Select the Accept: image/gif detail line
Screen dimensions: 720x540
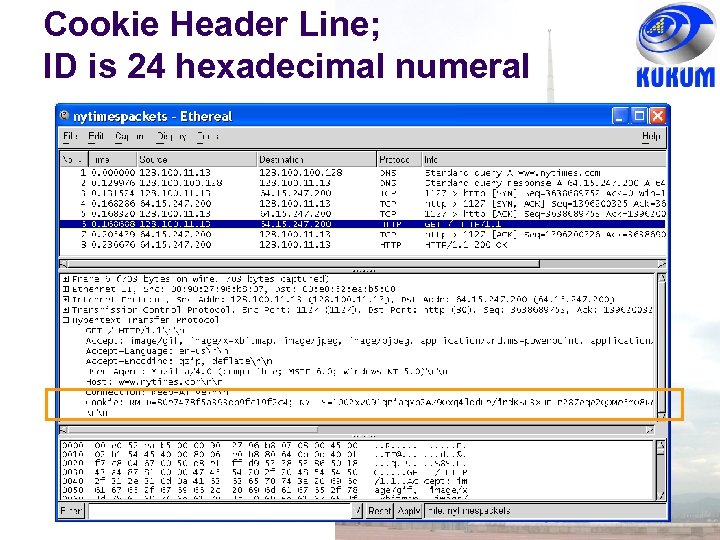point(369,341)
